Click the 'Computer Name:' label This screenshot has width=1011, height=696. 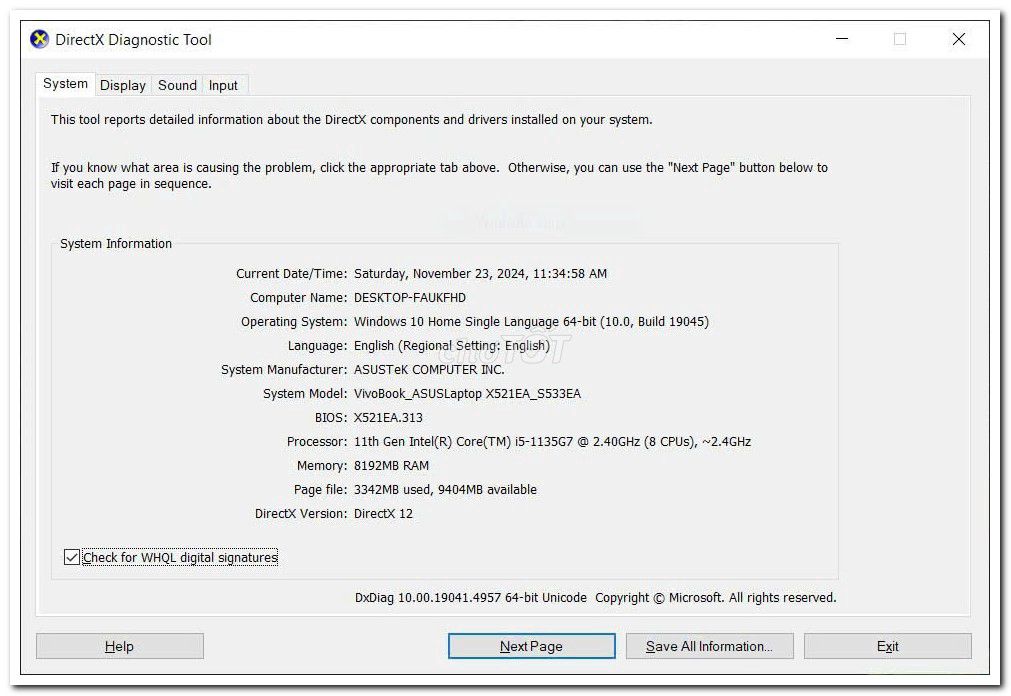coord(299,297)
